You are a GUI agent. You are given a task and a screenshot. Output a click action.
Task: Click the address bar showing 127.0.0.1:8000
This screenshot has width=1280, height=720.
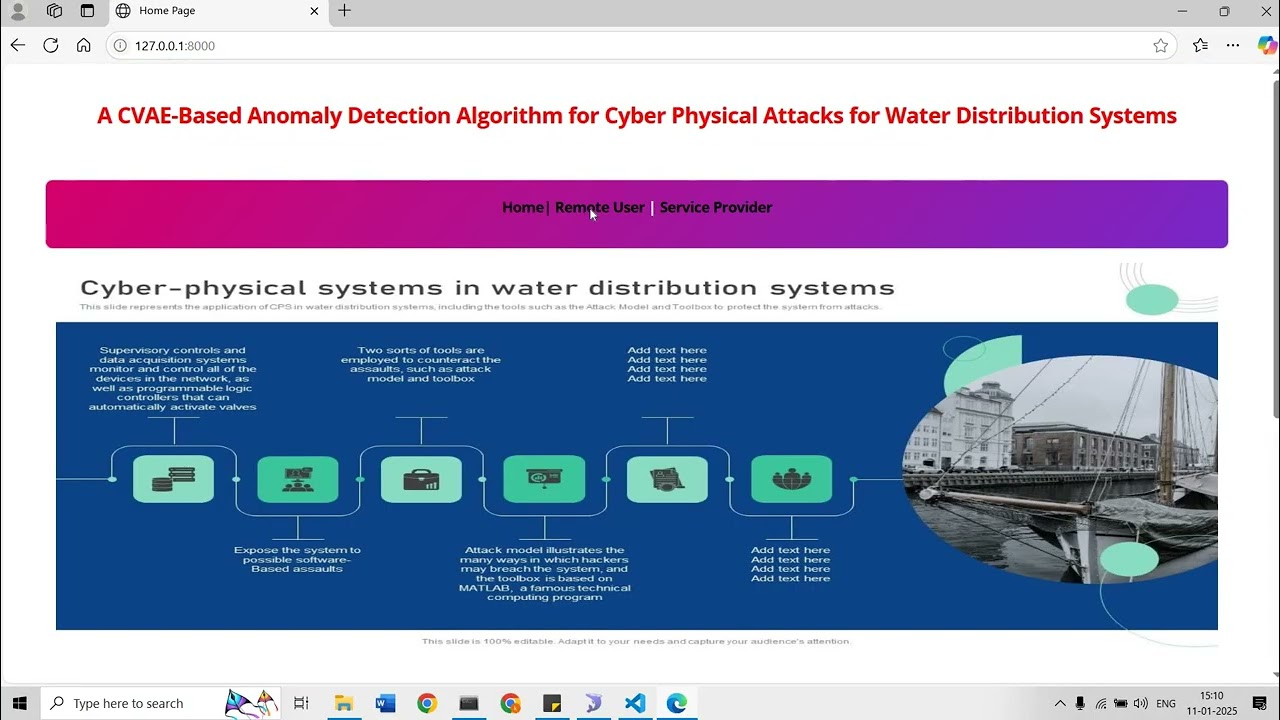640,46
